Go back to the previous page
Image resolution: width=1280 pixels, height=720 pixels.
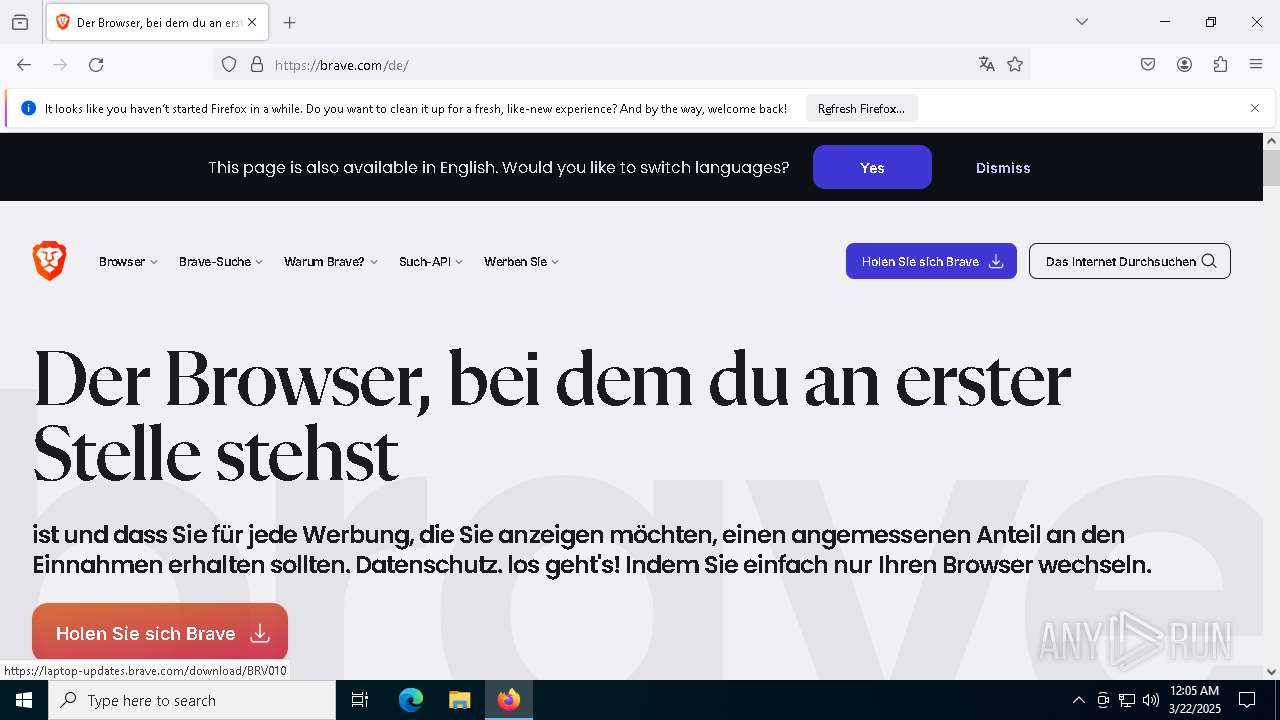coord(24,65)
